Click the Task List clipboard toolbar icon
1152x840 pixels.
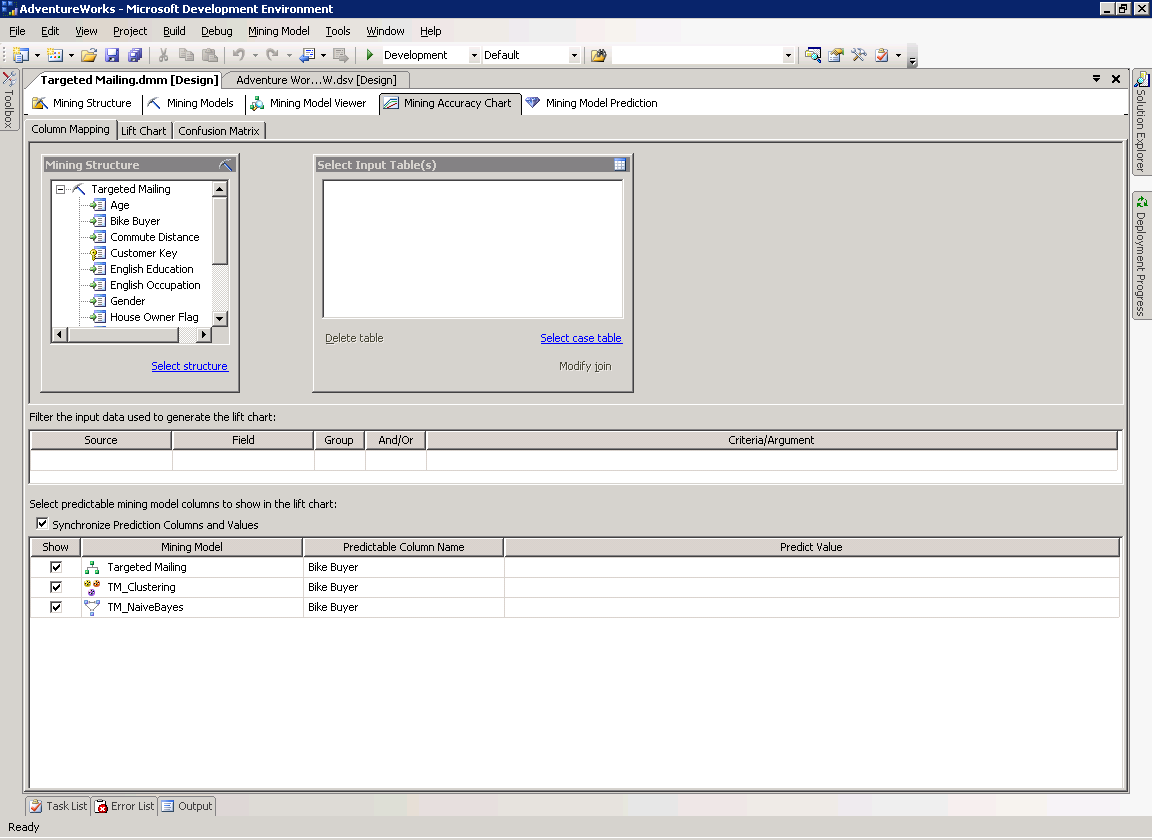point(882,55)
